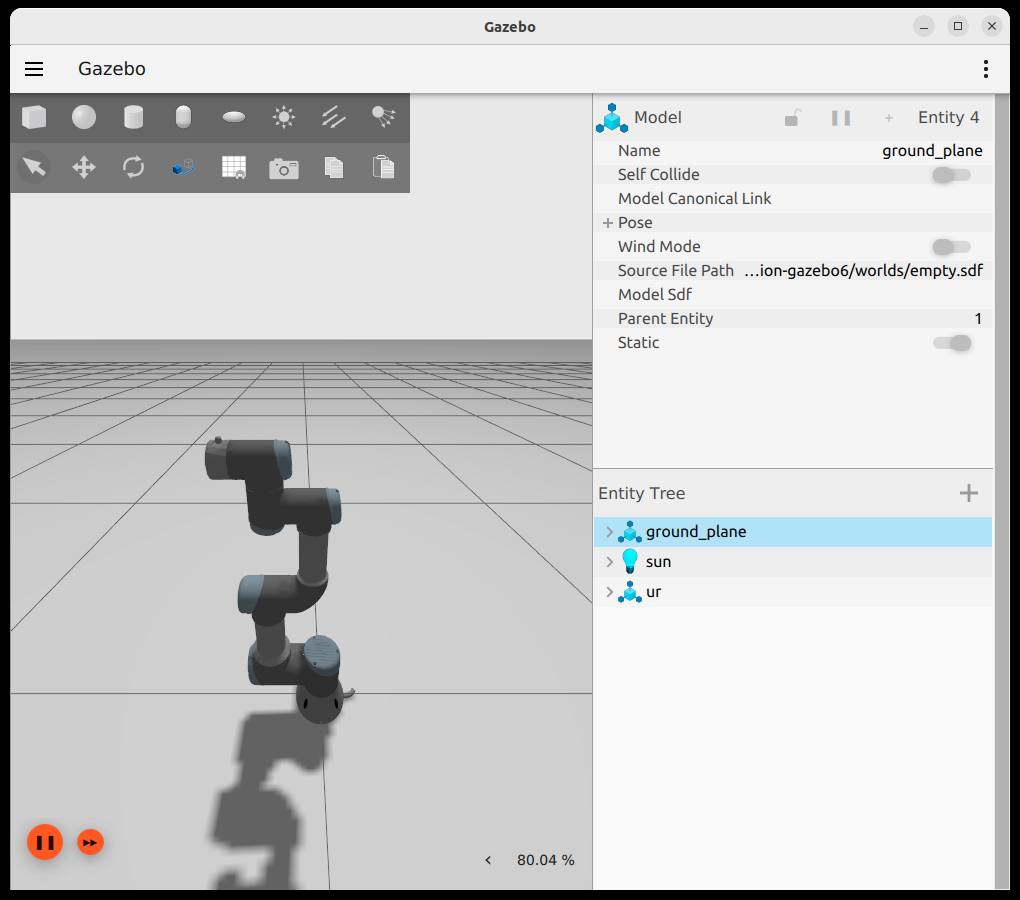Viewport: 1020px width, 900px height.
Task: Minimize the Gazebo window
Action: click(924, 26)
